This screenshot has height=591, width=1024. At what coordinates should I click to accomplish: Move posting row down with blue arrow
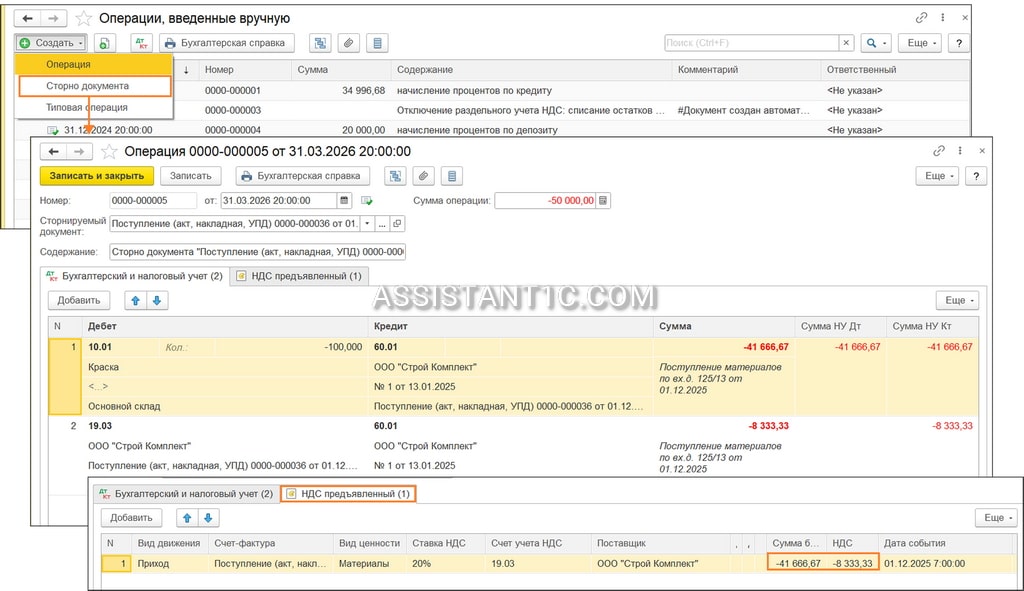157,300
